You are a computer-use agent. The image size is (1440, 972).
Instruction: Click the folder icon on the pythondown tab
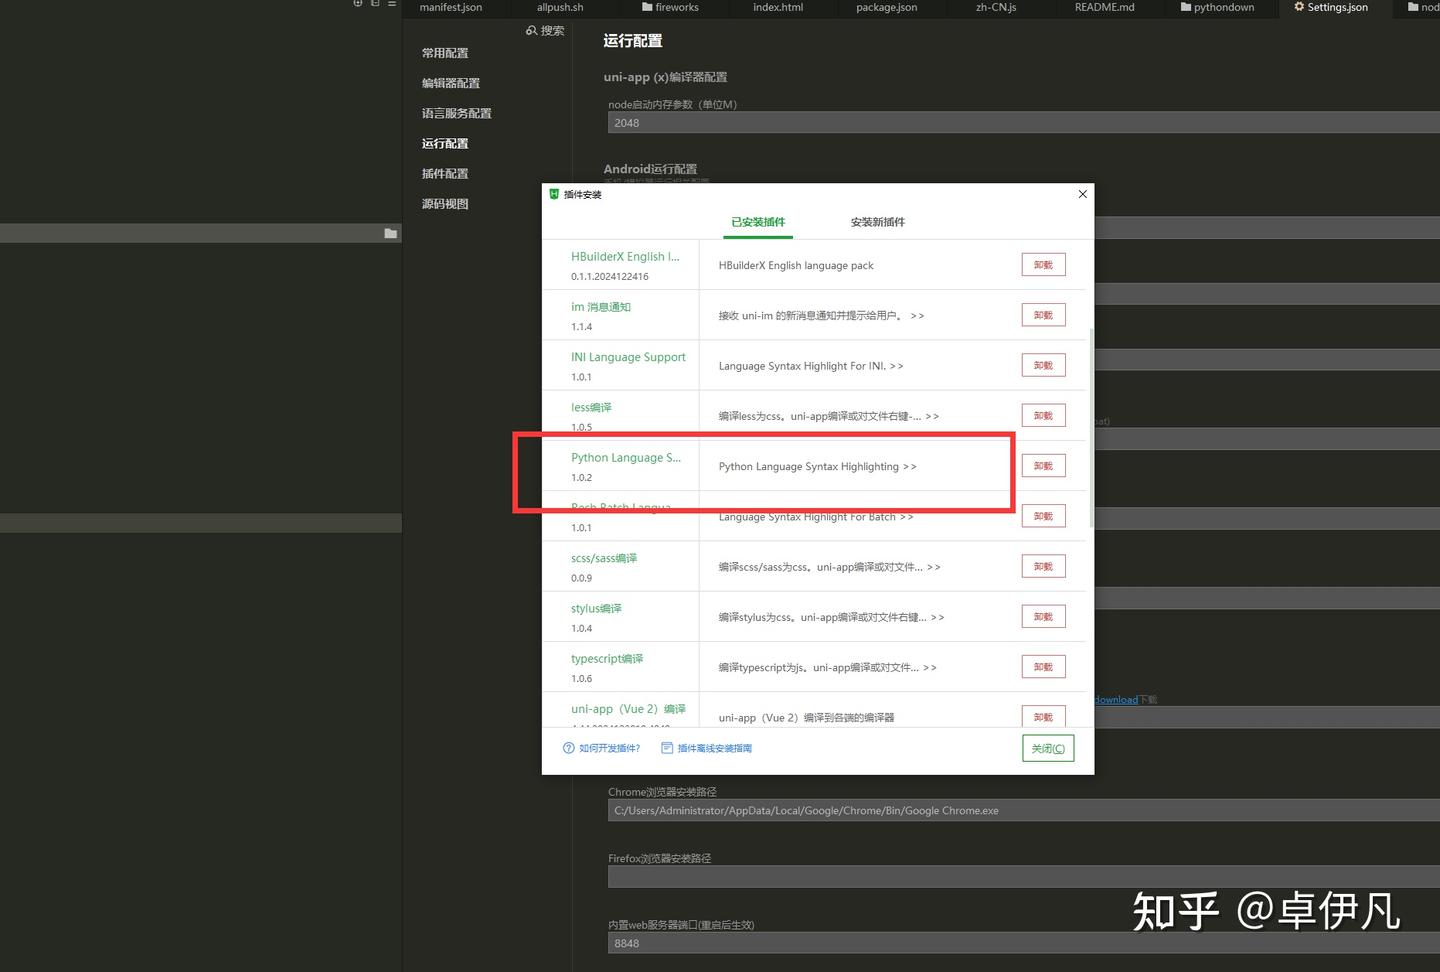[1184, 7]
